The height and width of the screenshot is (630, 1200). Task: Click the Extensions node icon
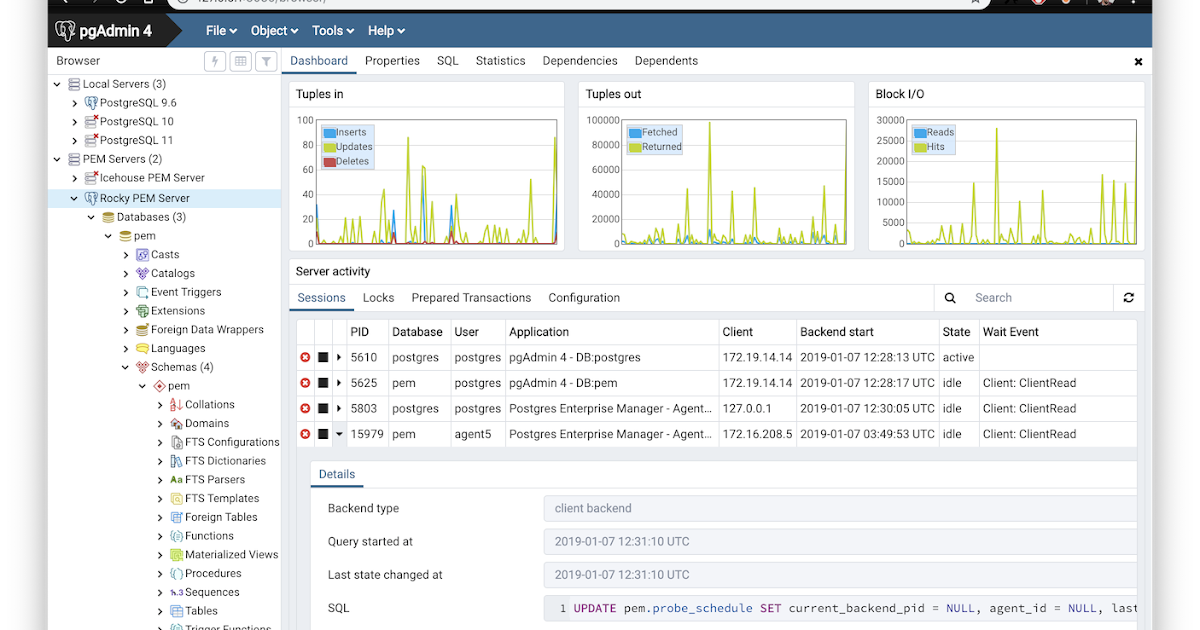(x=142, y=311)
